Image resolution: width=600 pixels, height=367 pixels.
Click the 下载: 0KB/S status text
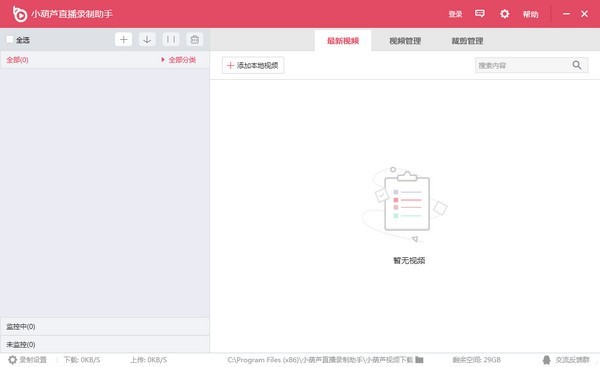point(82,360)
